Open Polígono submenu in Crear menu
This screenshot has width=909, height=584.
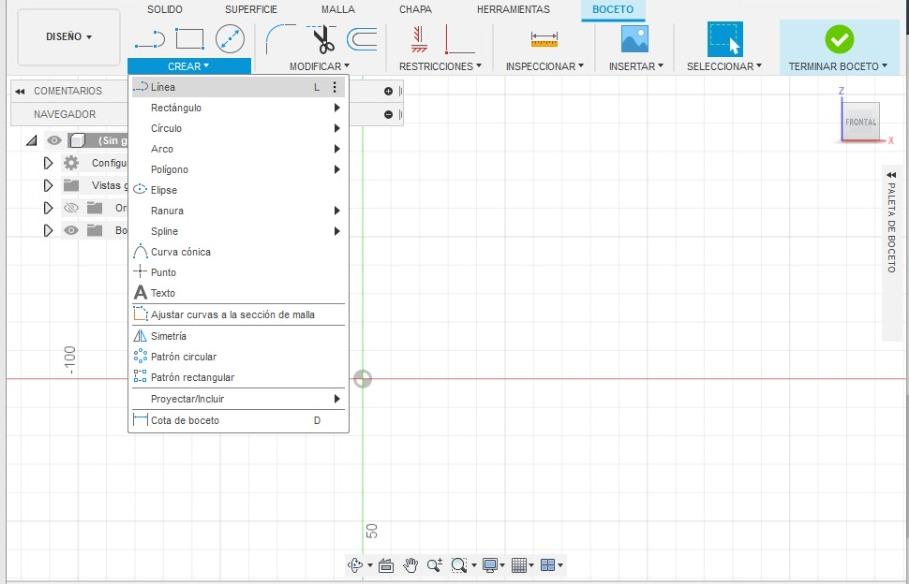[238, 169]
